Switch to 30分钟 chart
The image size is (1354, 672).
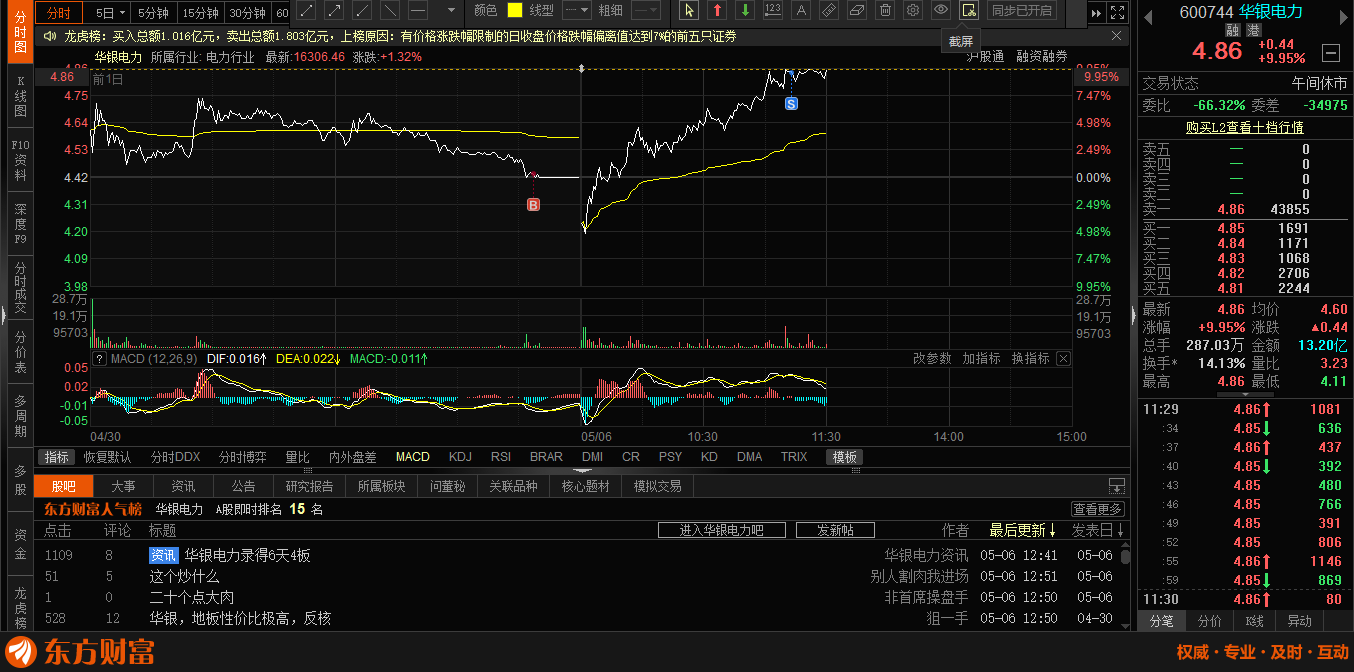[246, 12]
